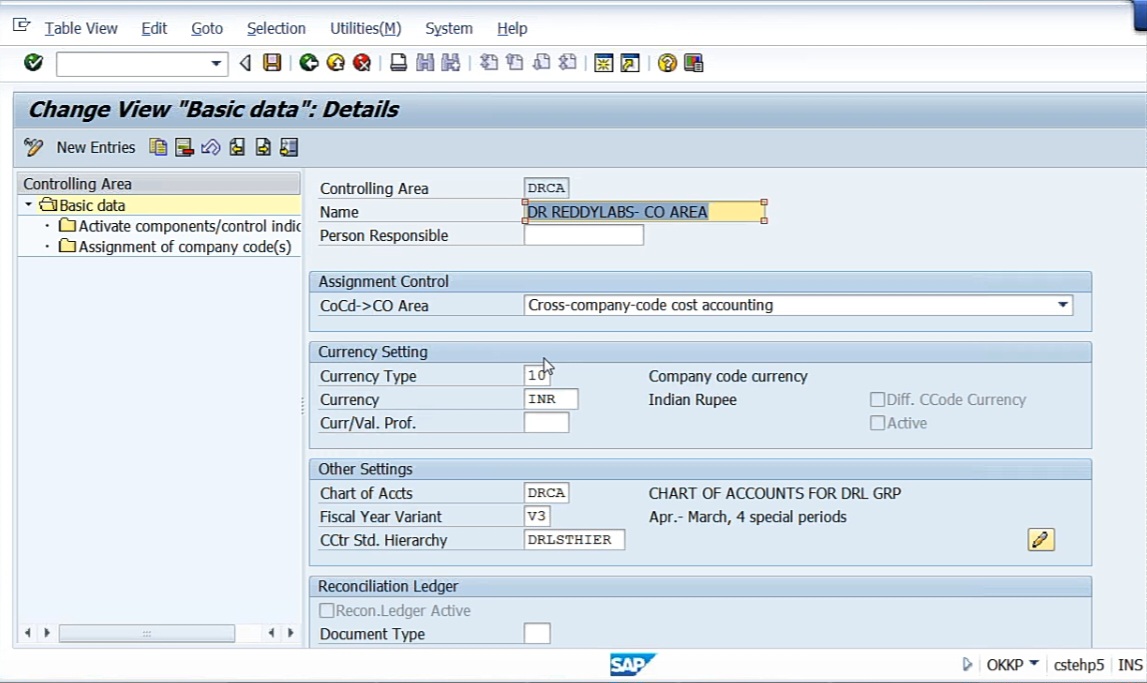Click the Currency field showing INR
This screenshot has width=1147, height=683.
click(x=551, y=399)
